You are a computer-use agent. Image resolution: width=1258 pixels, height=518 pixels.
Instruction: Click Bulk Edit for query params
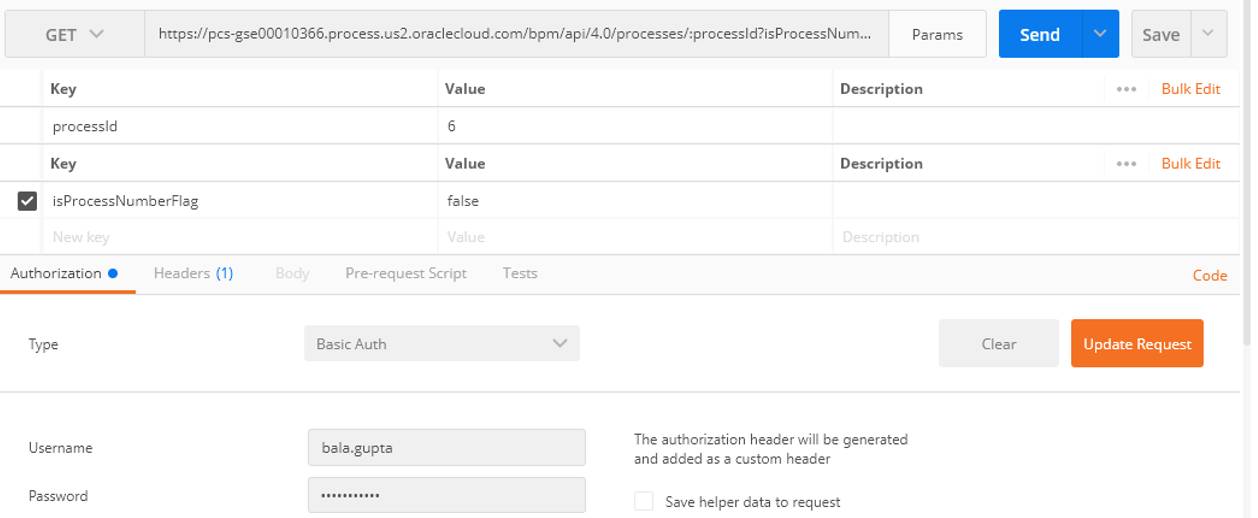[x=1190, y=164]
